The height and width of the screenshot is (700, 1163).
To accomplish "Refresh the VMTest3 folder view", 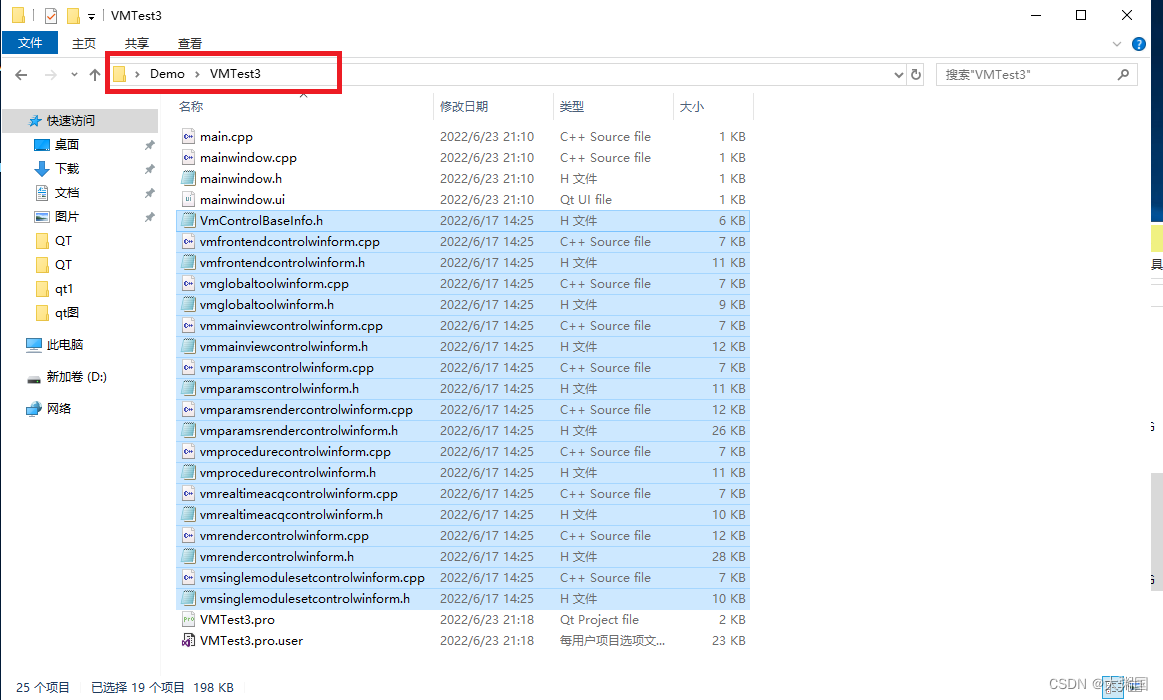I will pos(916,74).
